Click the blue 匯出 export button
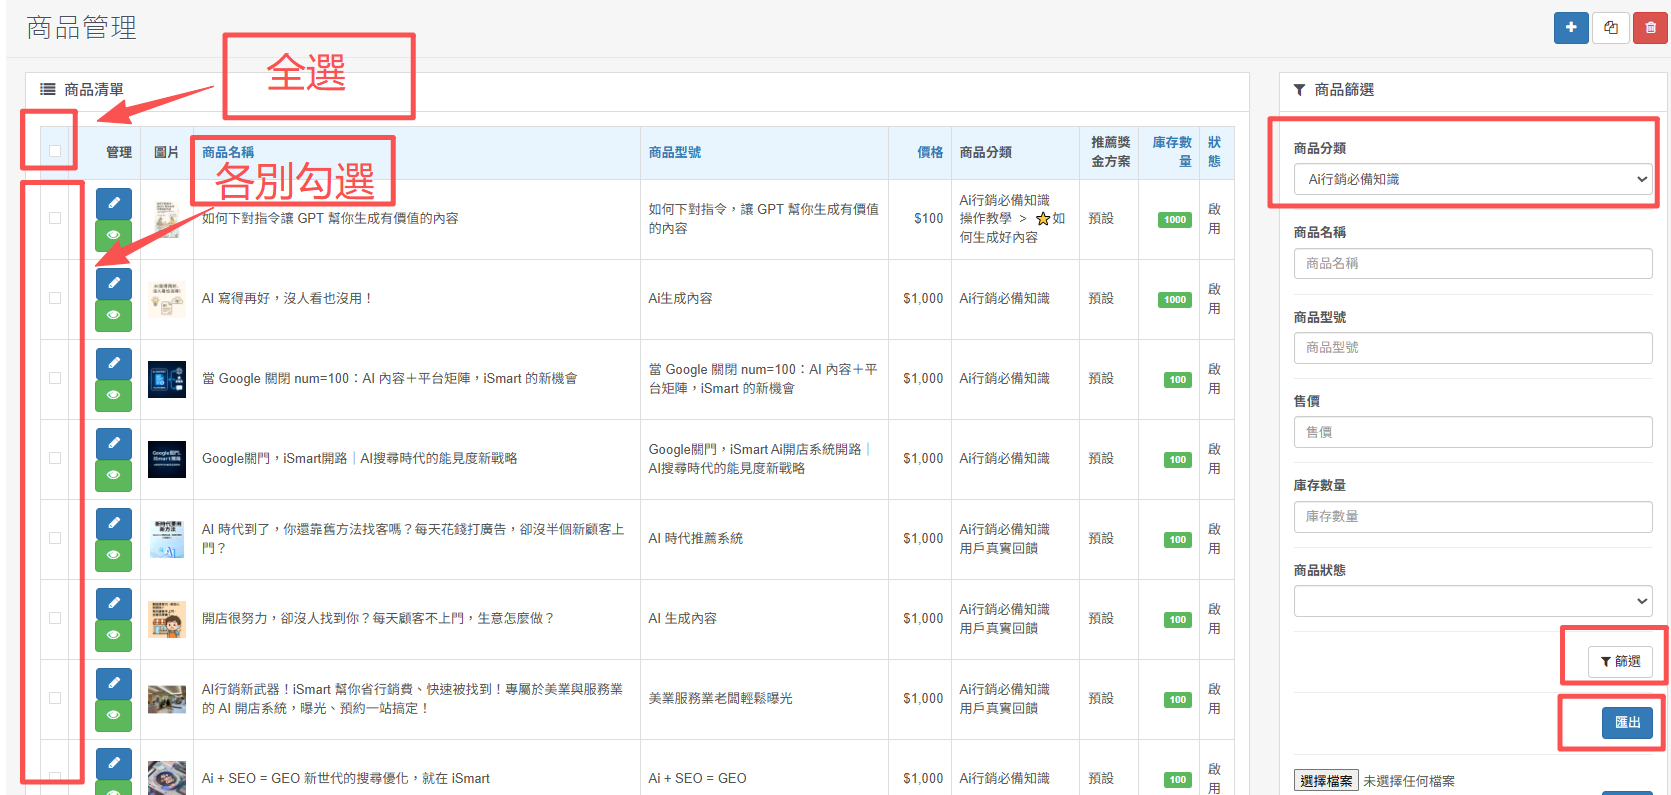1671x795 pixels. [1627, 722]
